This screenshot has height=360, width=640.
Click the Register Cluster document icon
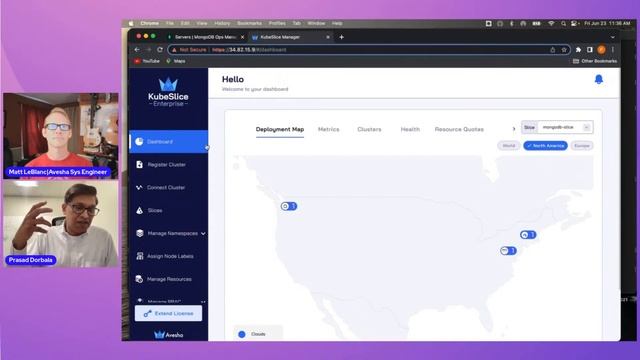[140, 164]
